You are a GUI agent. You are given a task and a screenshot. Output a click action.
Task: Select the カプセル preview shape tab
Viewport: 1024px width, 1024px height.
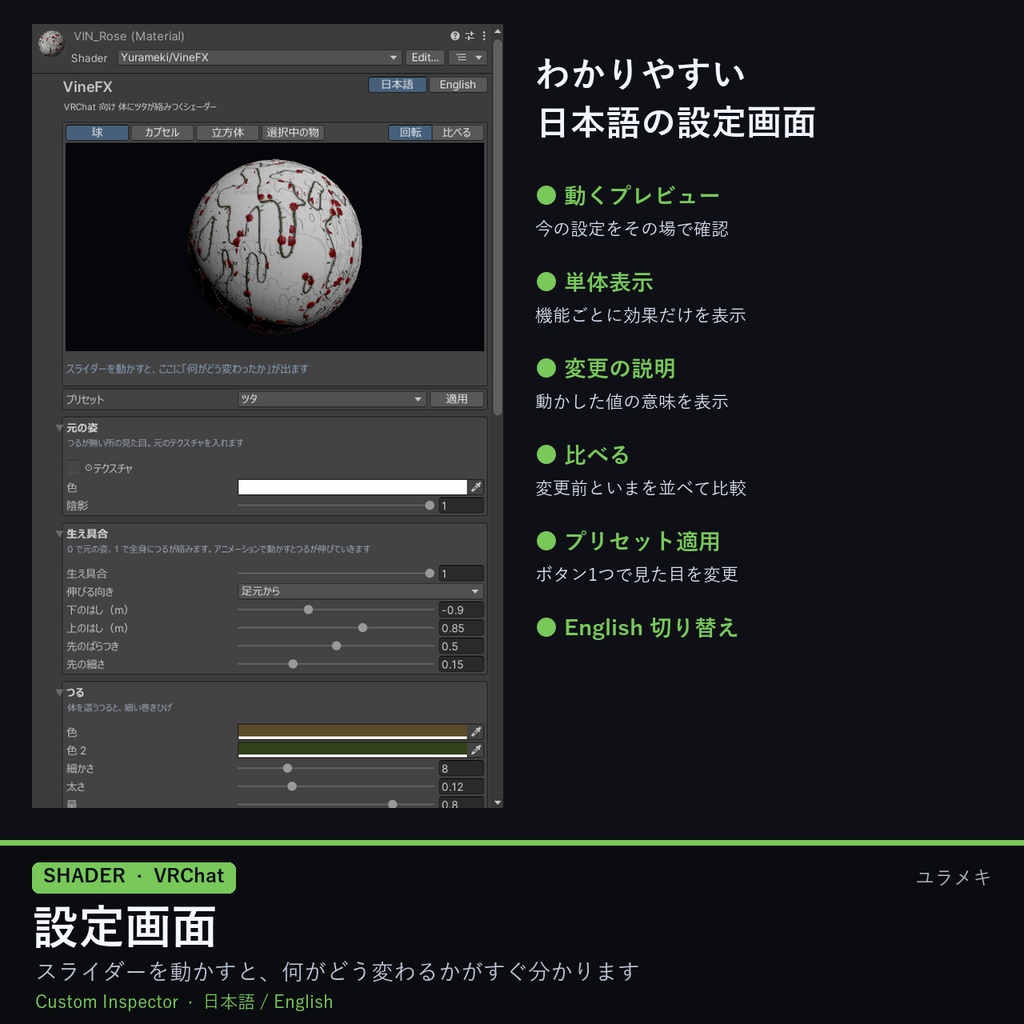(162, 133)
